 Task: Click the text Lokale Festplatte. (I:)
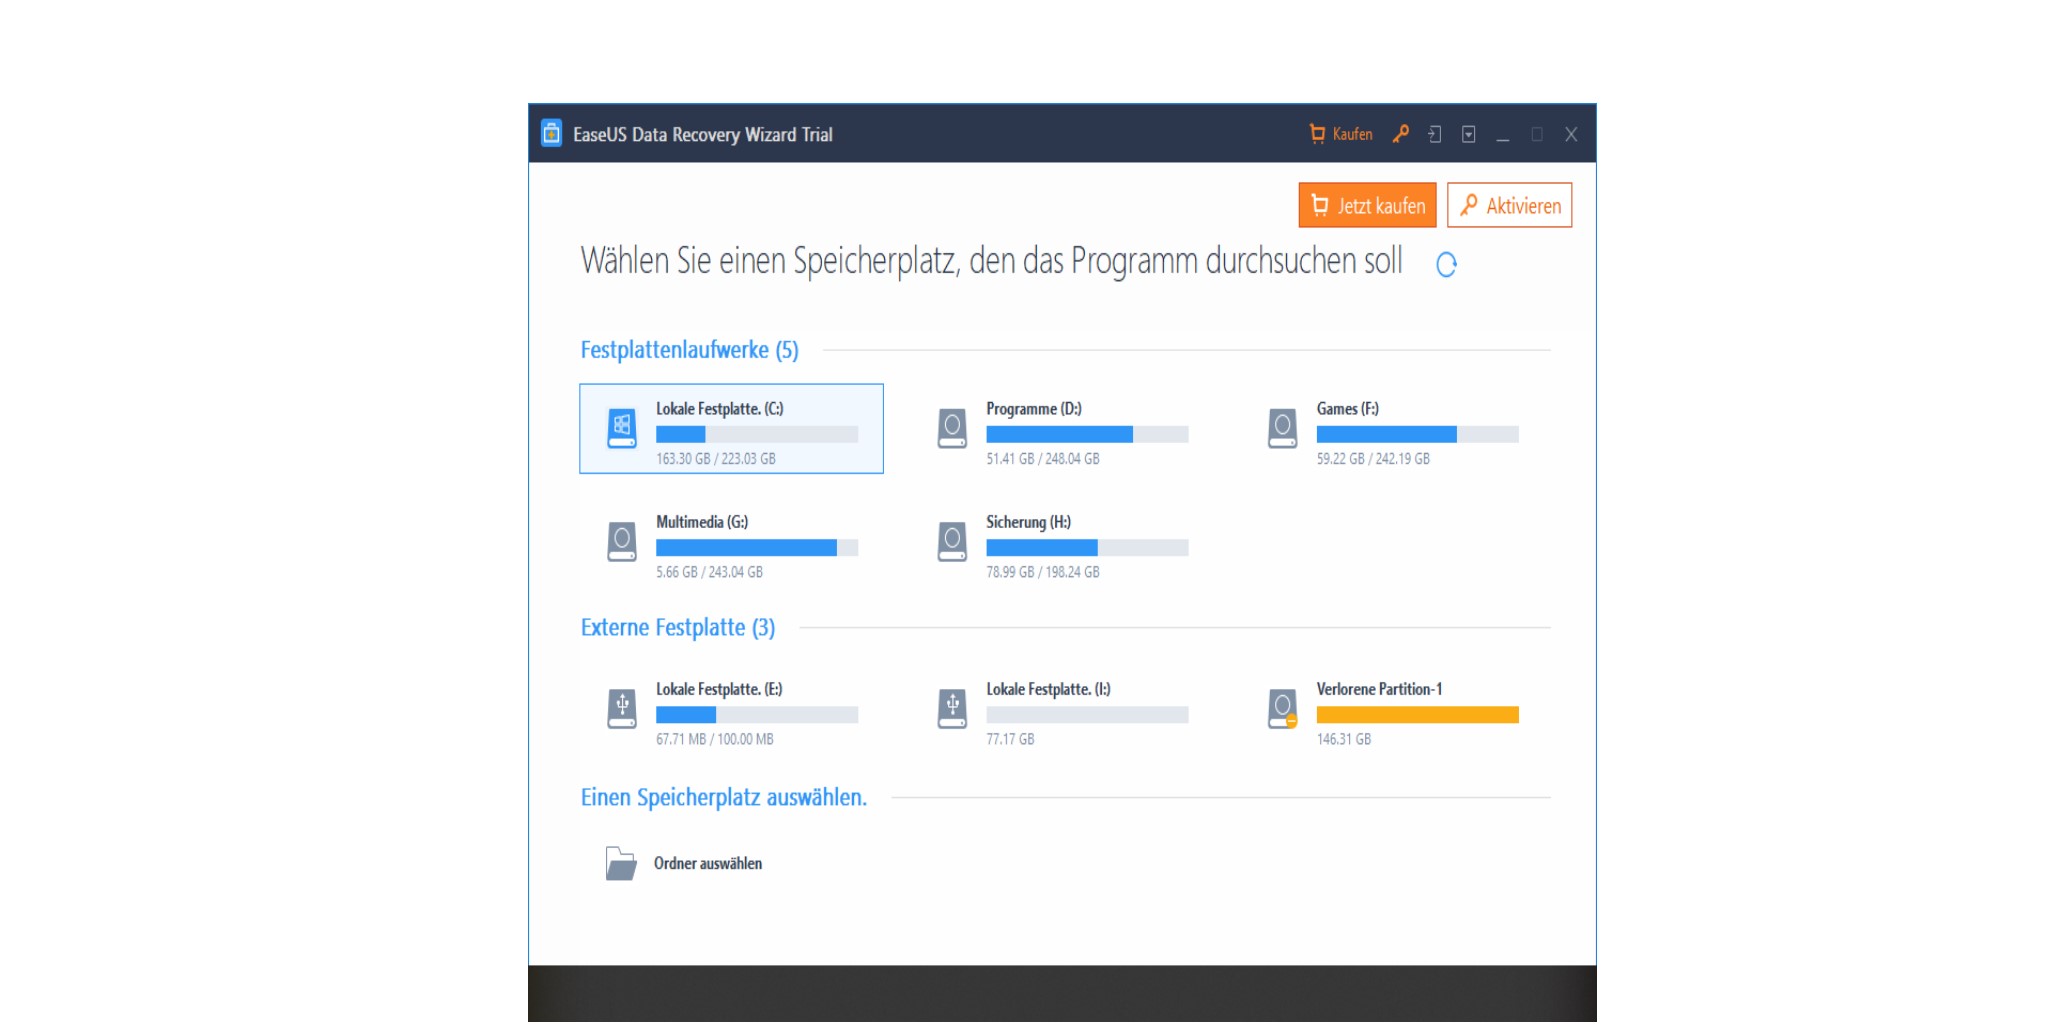[1048, 689]
